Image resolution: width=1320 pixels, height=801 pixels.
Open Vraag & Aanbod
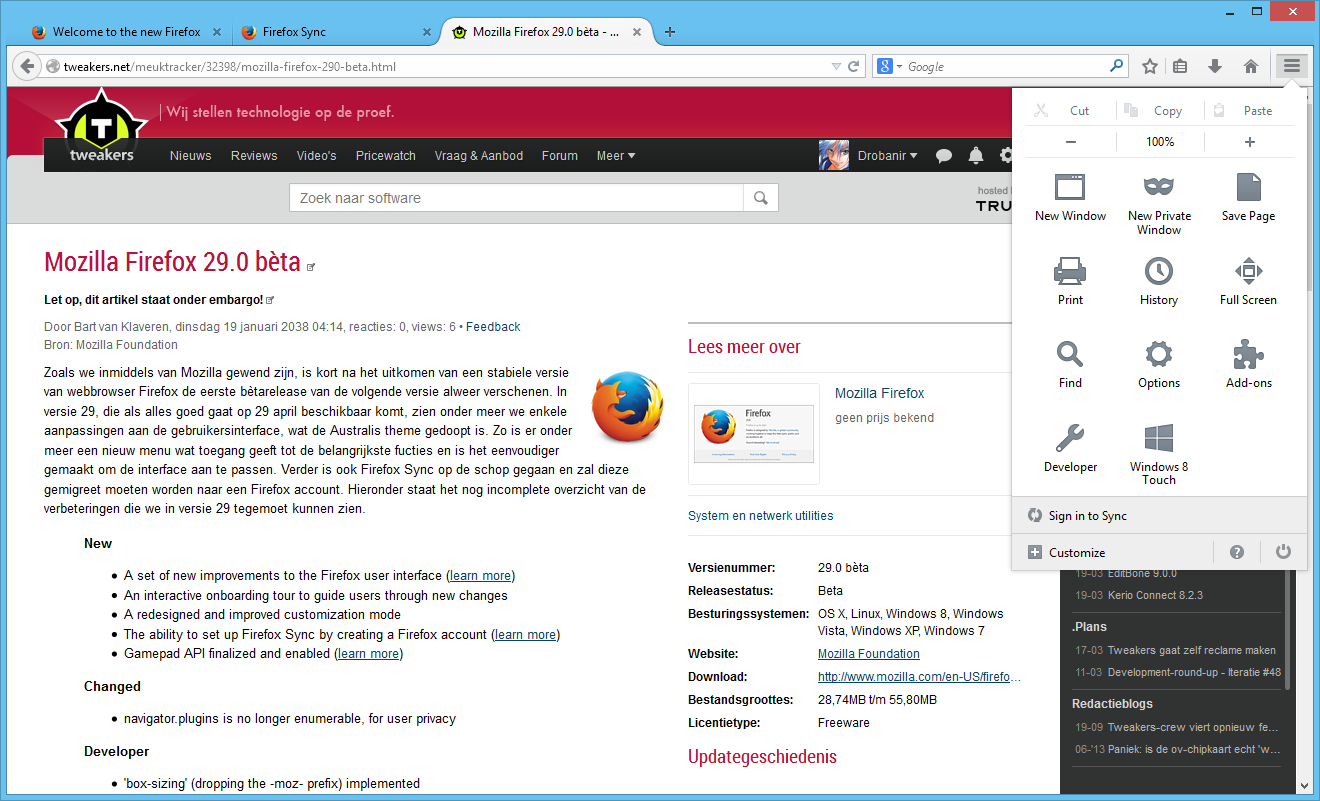pyautogui.click(x=479, y=155)
